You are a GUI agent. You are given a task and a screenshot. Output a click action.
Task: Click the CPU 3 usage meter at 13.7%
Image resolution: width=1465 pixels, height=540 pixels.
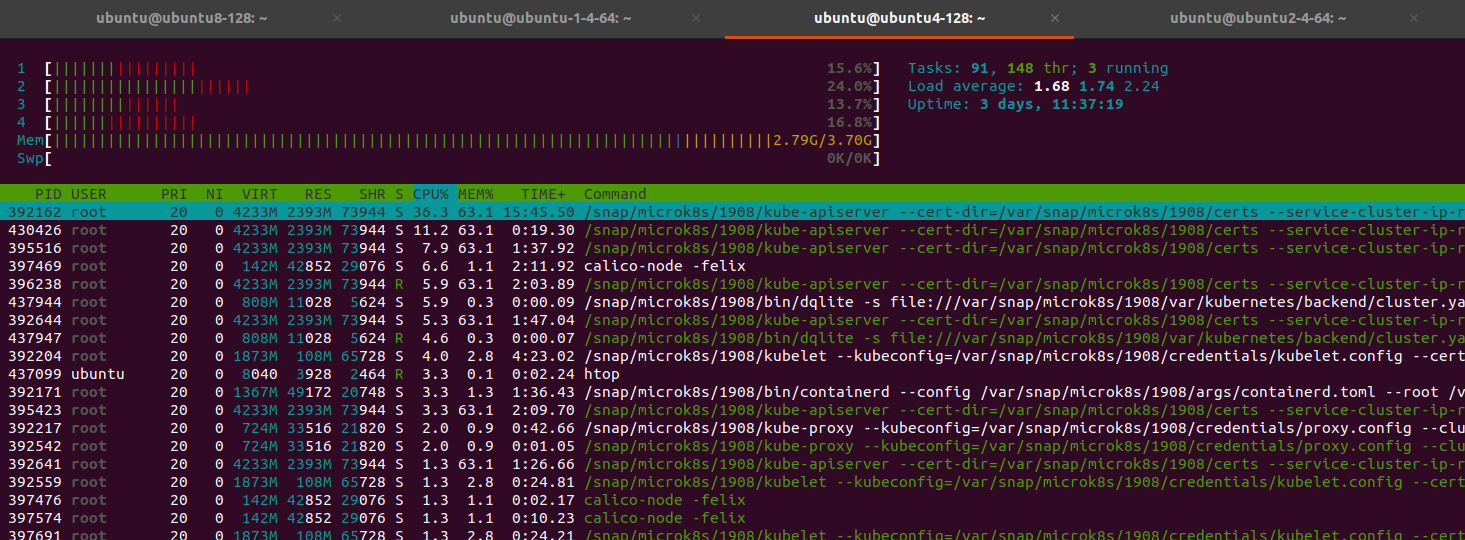click(x=448, y=104)
